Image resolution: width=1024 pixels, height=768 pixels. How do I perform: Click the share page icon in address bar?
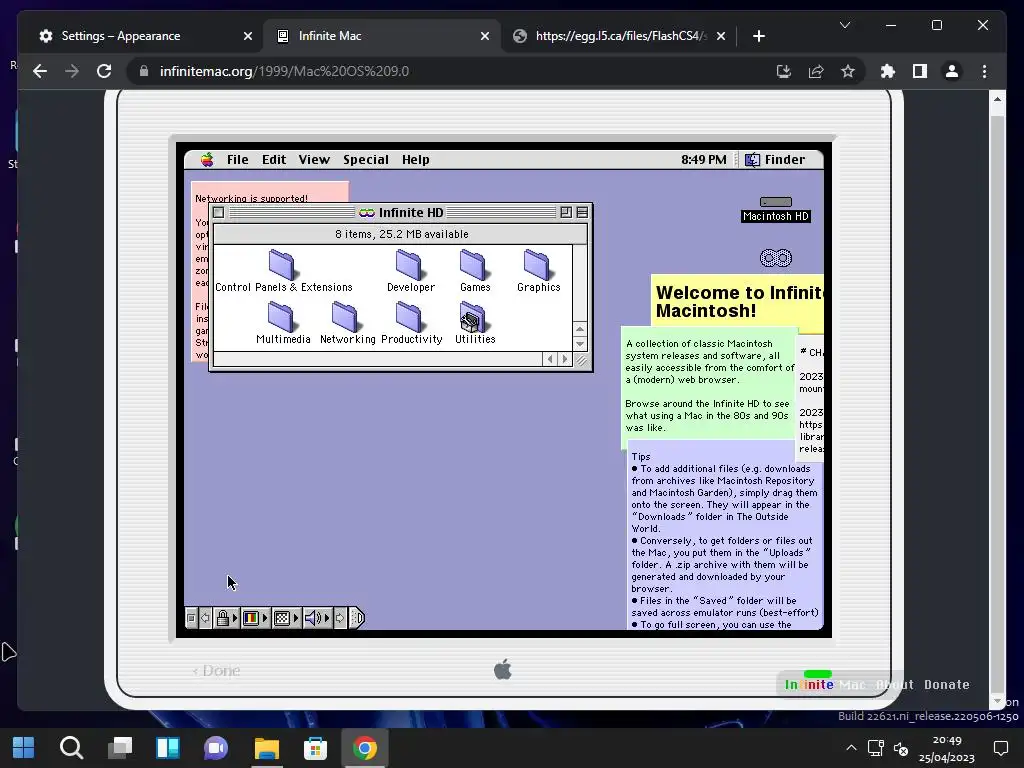pos(816,71)
